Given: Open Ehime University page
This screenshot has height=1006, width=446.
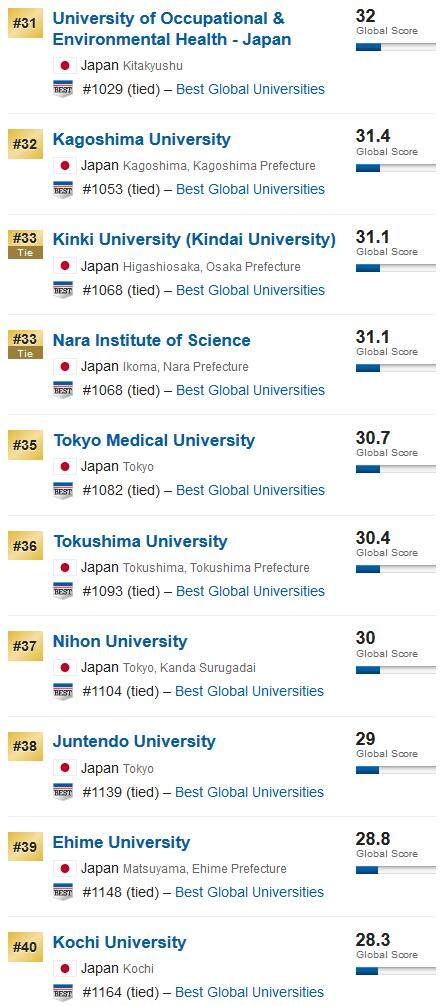Looking at the screenshot, I should click(122, 842).
